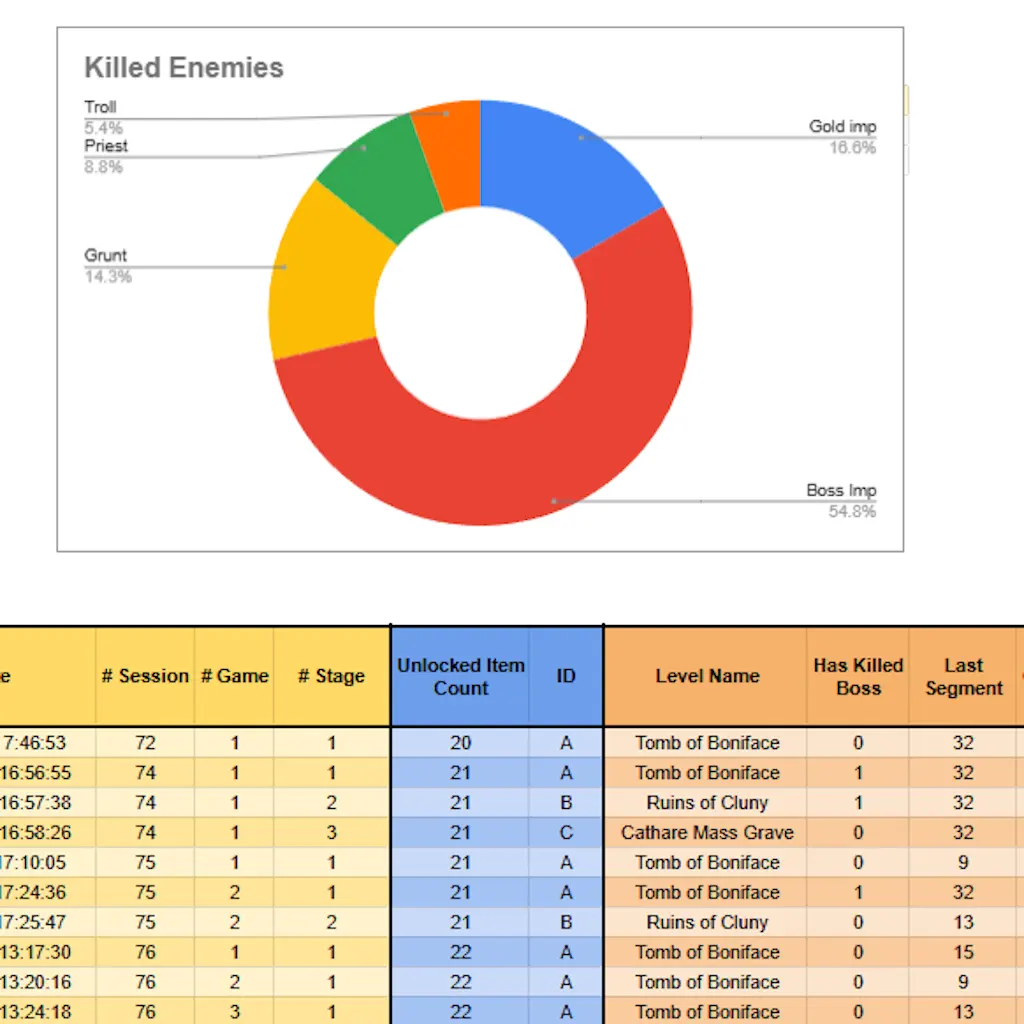Select the Unlocked Item Count header
1024x1024 pixels.
point(460,676)
